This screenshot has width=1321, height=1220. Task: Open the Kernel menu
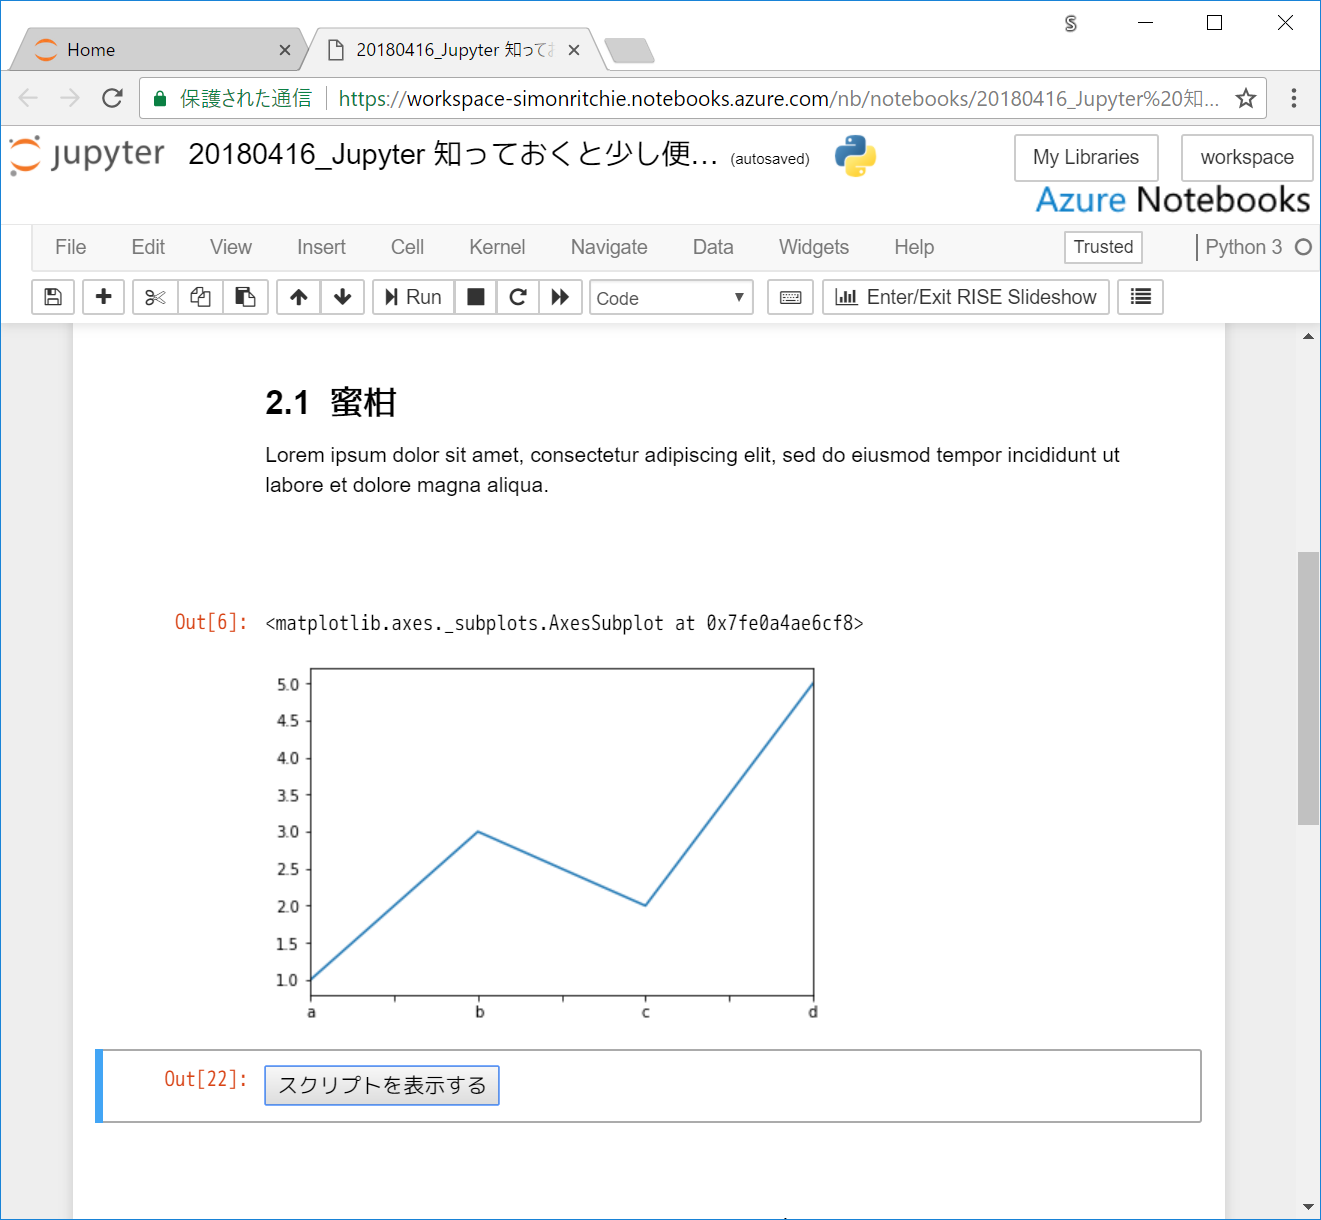click(x=497, y=247)
